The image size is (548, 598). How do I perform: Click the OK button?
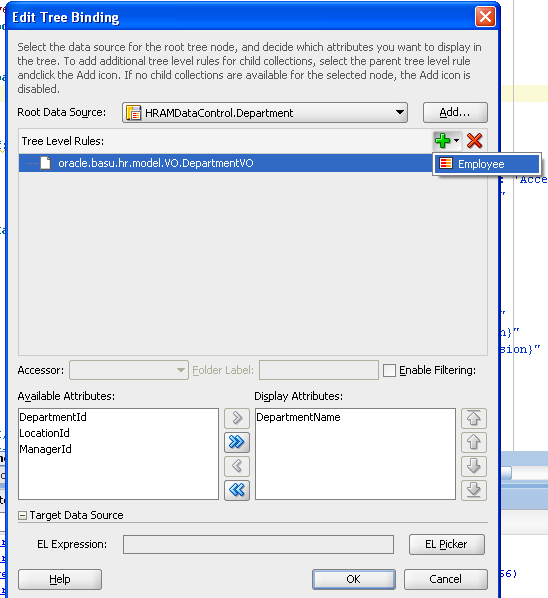[x=354, y=579]
